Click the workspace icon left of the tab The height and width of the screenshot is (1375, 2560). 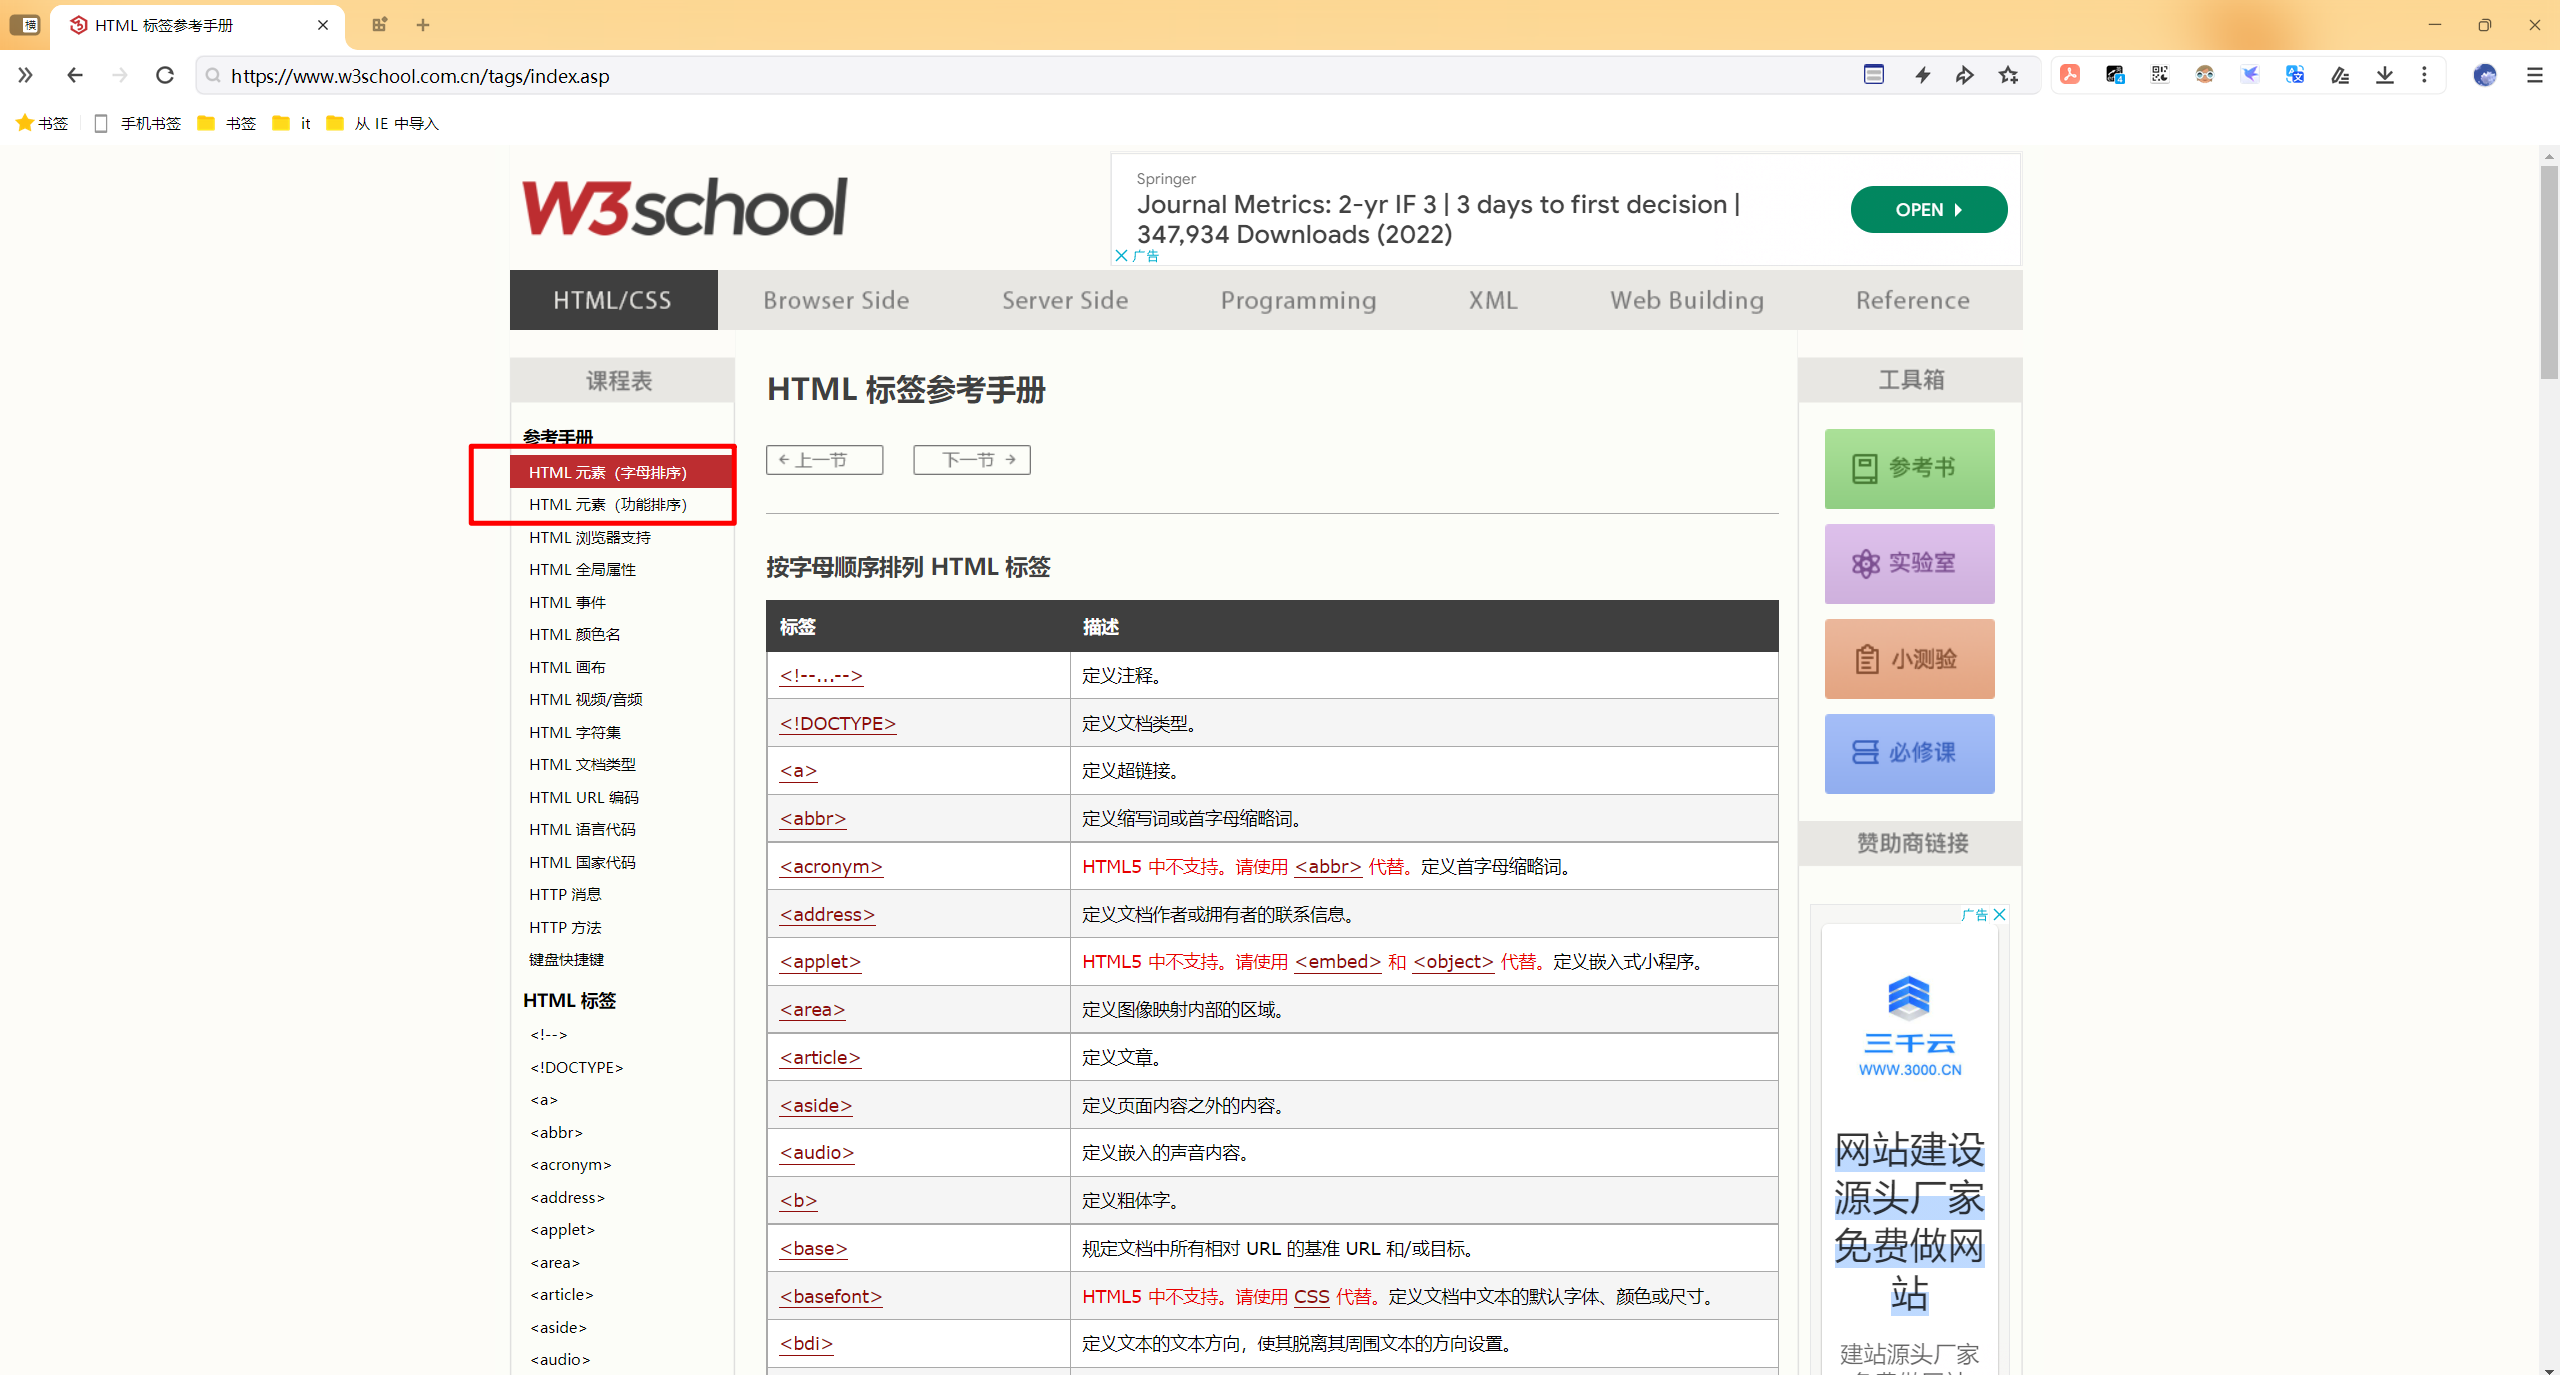coord(25,25)
